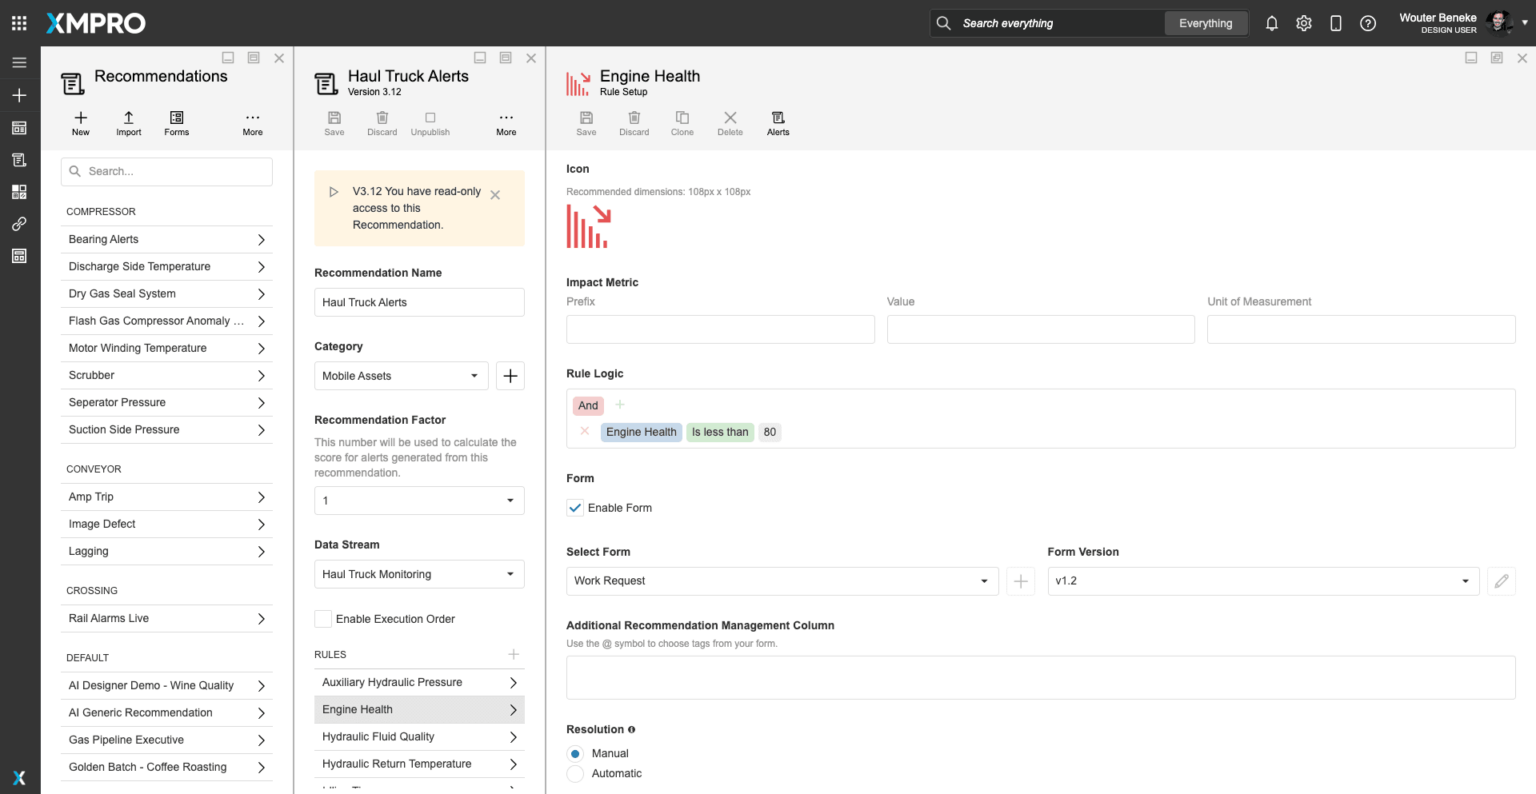This screenshot has width=1536, height=794.
Task: Click the And operator in Rule Logic
Action: (x=588, y=406)
